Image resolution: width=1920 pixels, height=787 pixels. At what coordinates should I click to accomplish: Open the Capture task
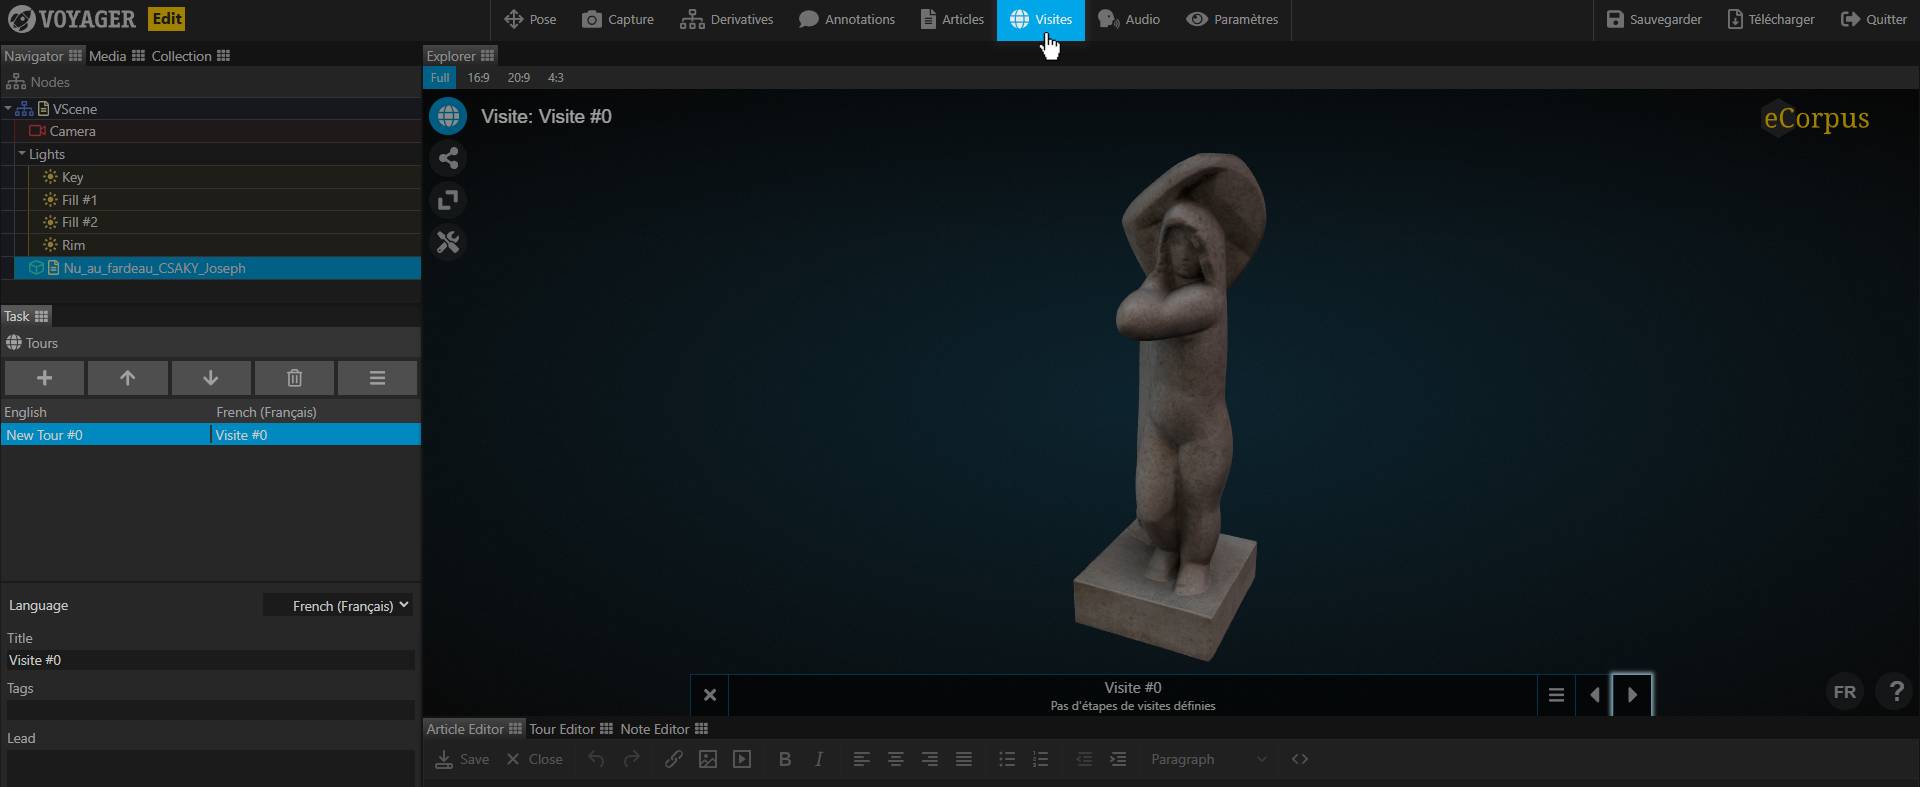(618, 19)
